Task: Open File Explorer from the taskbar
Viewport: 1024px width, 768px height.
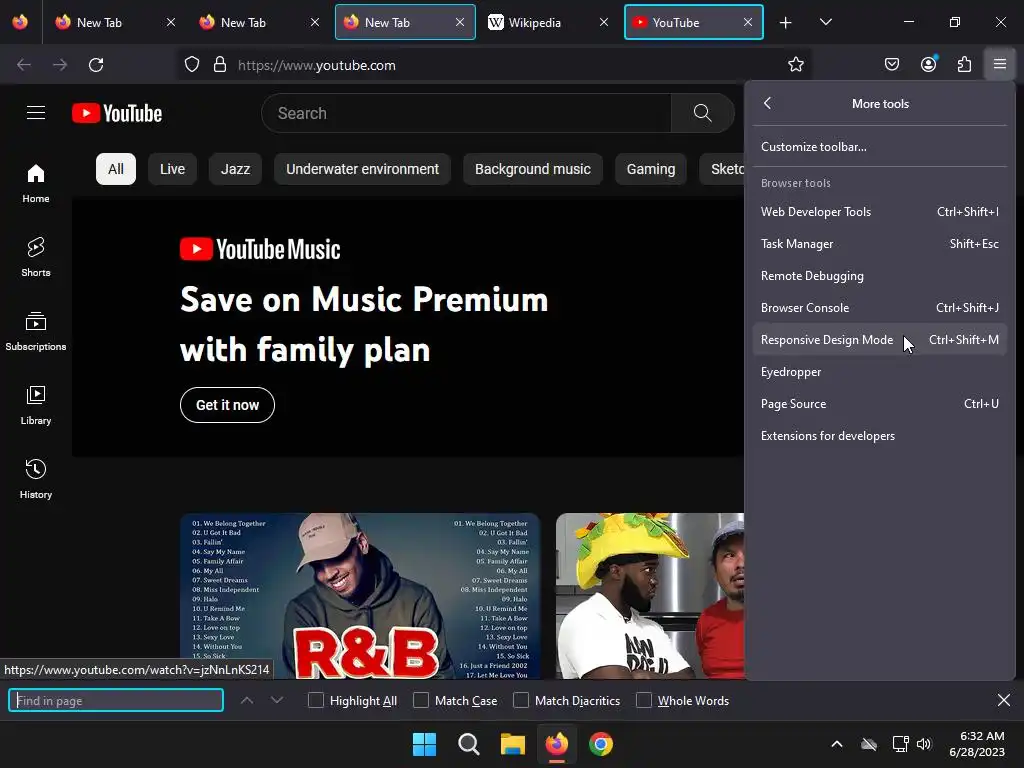Action: coord(513,744)
